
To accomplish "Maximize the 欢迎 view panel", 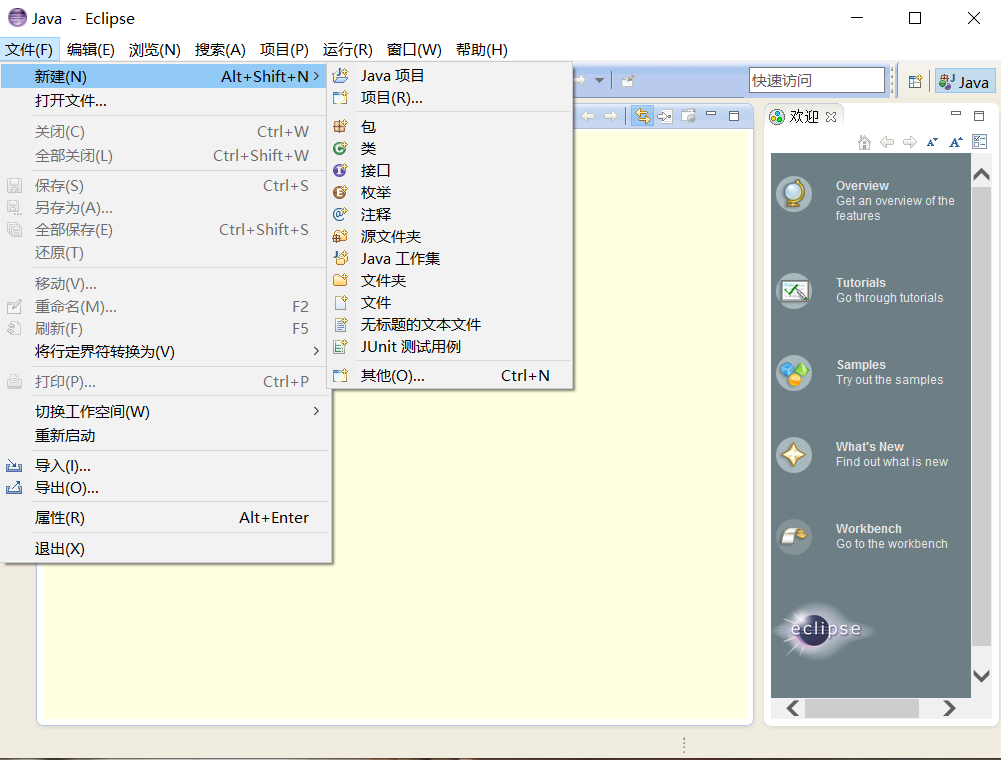I will click(979, 116).
